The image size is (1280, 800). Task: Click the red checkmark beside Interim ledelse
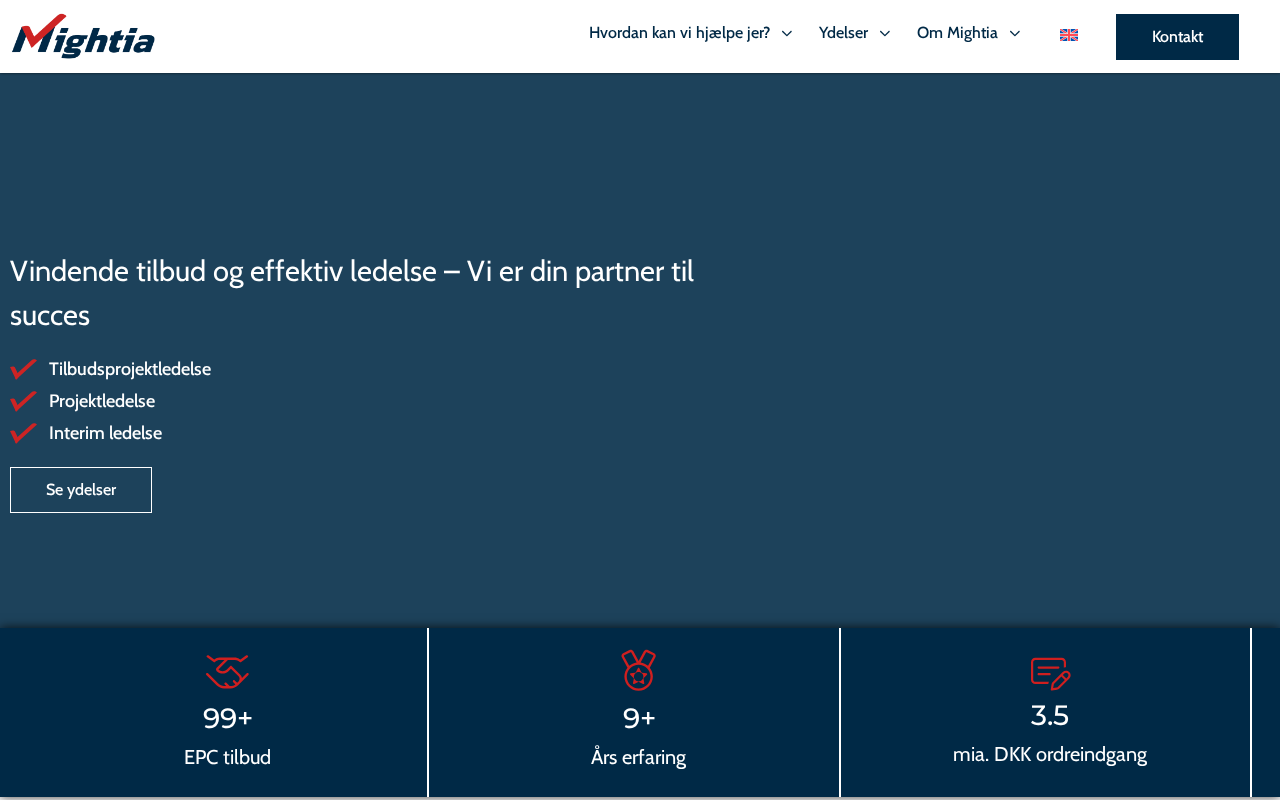24,433
